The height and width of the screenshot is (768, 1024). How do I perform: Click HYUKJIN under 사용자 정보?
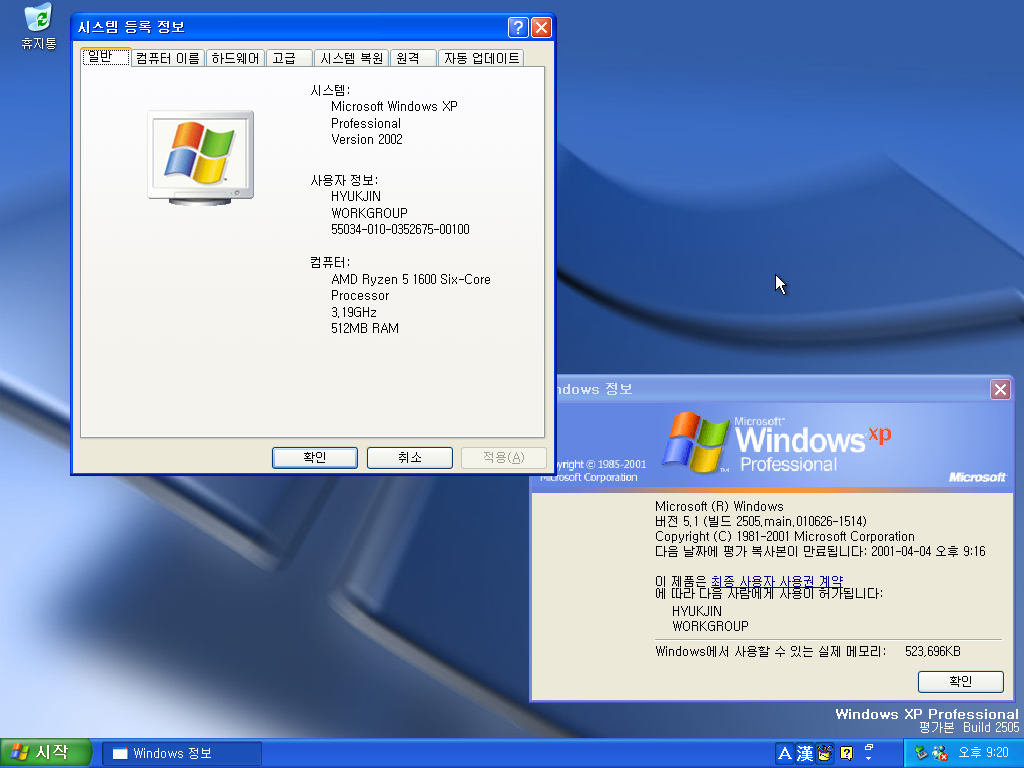coord(356,197)
